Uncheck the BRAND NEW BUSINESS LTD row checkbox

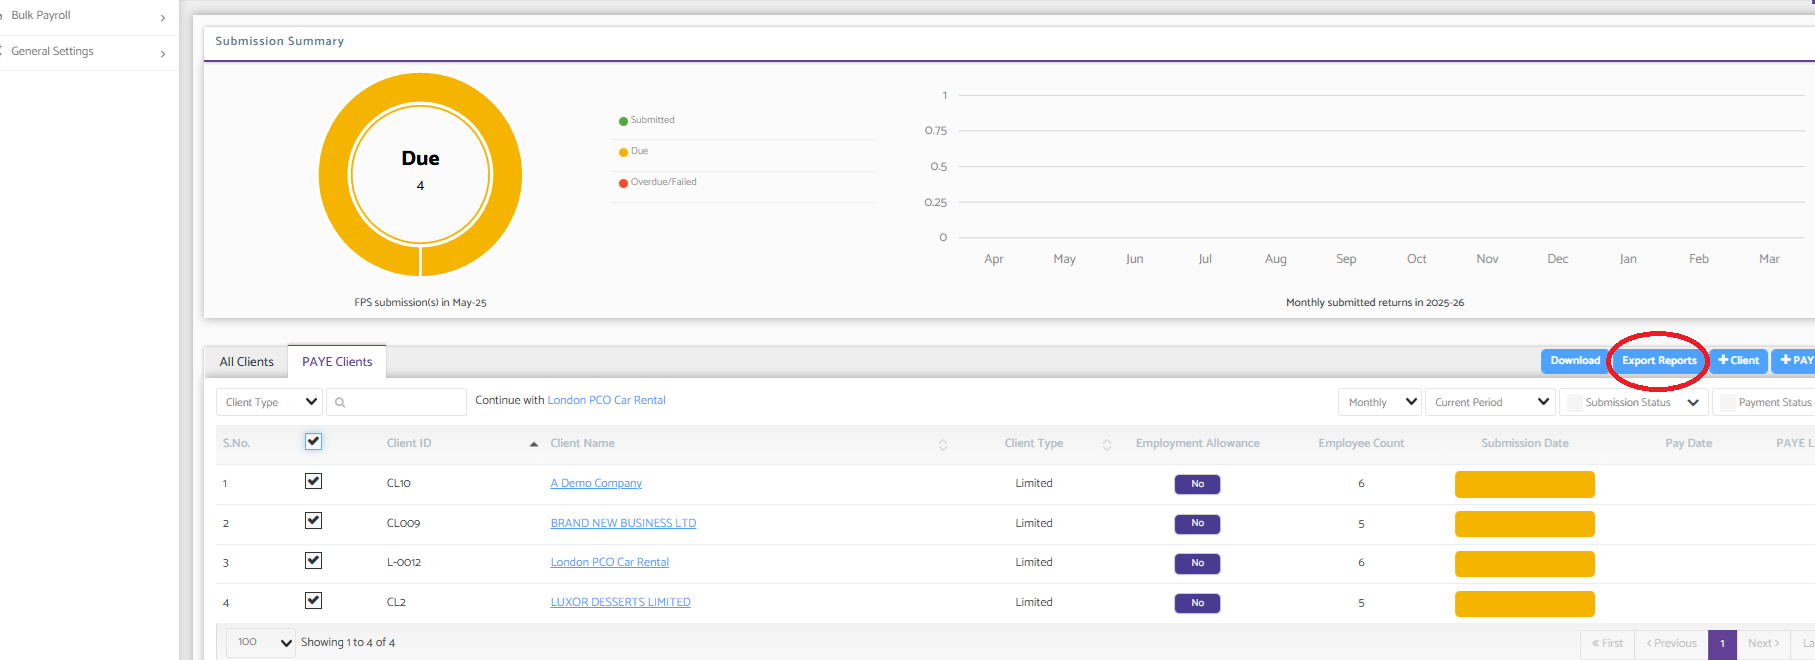tap(313, 521)
